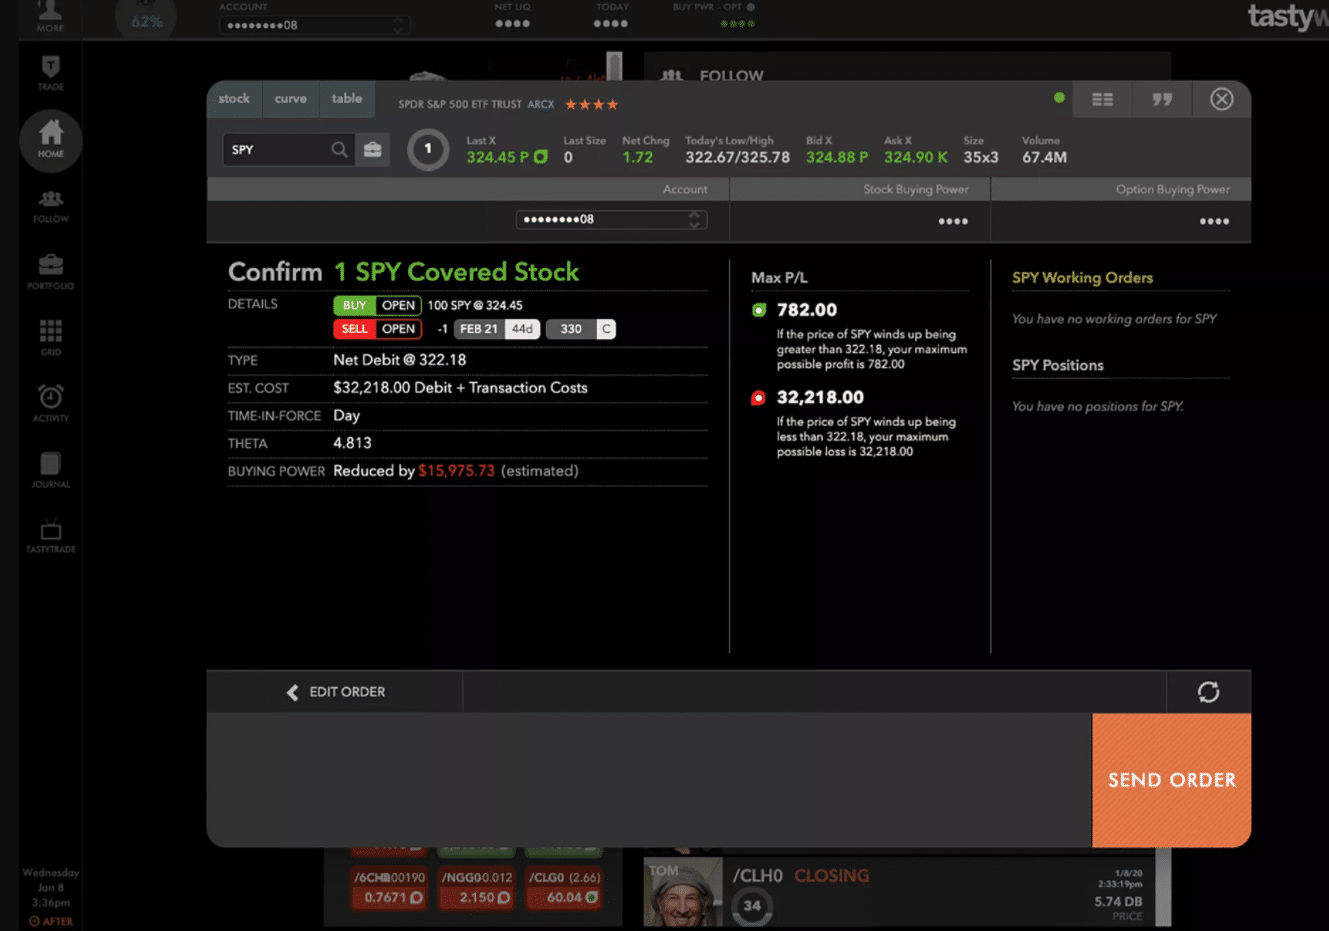Click the Size value 35x3
The height and width of the screenshot is (931, 1329).
(981, 157)
